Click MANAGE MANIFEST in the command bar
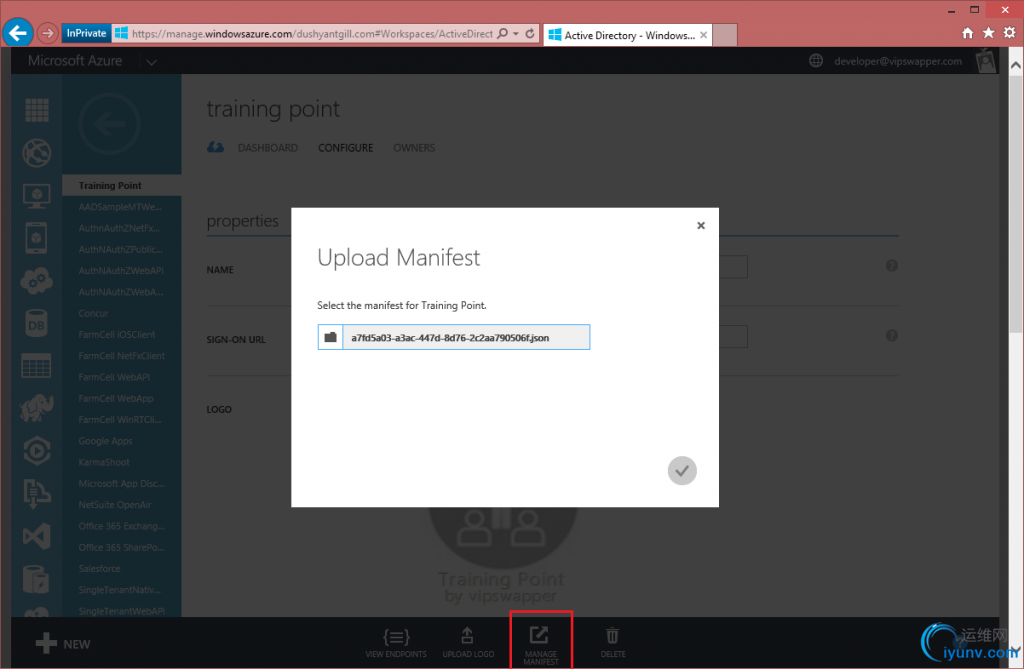This screenshot has height=669, width=1024. click(541, 644)
